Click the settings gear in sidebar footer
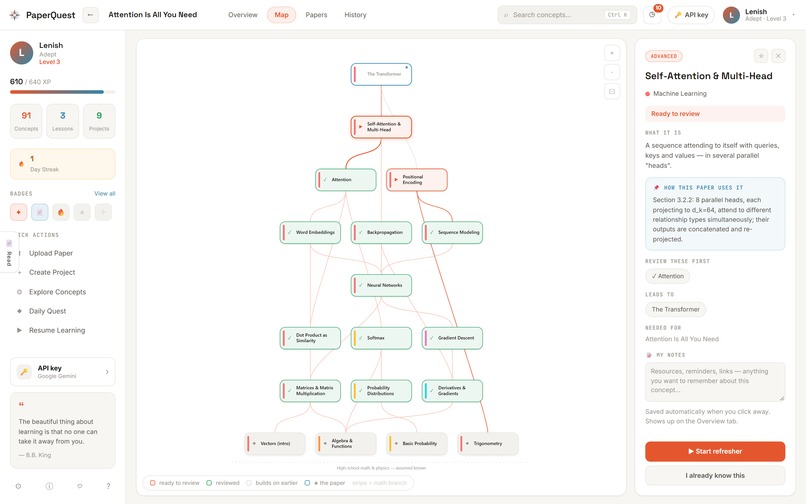The image size is (806, 504). (x=19, y=486)
